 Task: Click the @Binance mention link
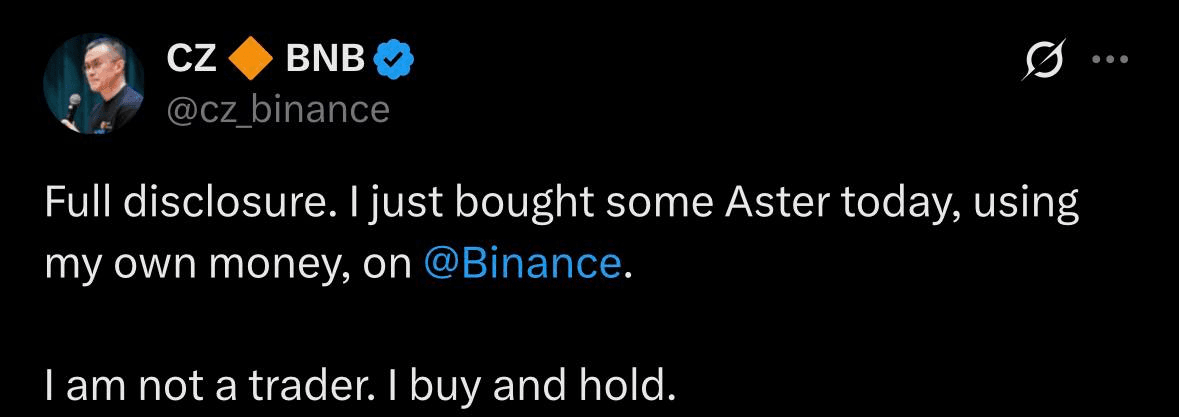[x=522, y=262]
